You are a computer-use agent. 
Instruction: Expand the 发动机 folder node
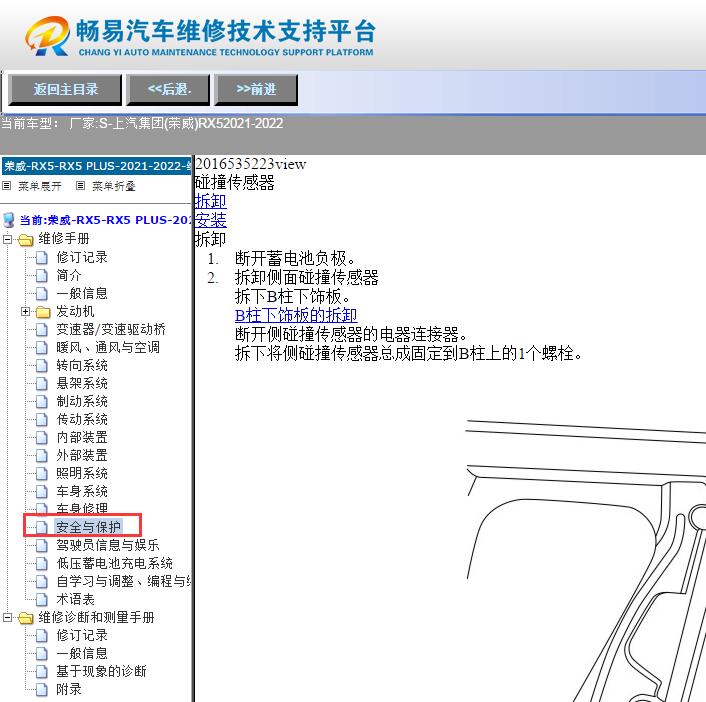(26, 312)
